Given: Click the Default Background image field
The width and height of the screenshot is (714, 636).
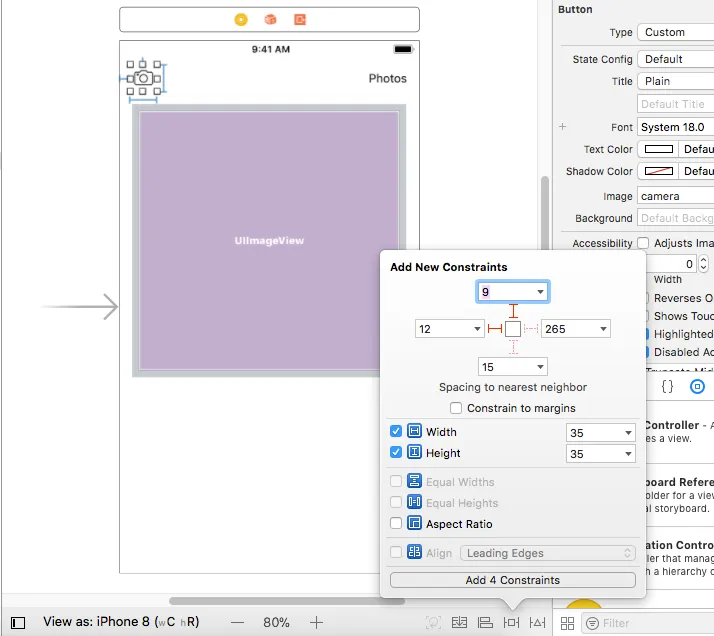Looking at the screenshot, I should (x=676, y=218).
